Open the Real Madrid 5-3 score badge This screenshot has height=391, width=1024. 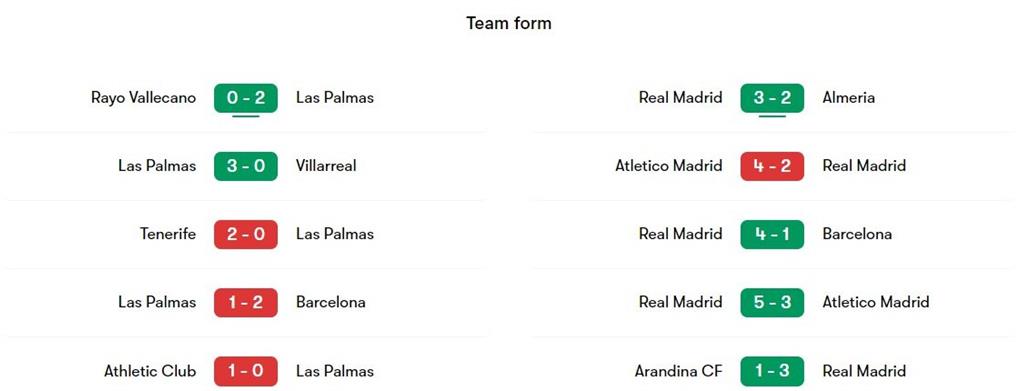pos(772,302)
